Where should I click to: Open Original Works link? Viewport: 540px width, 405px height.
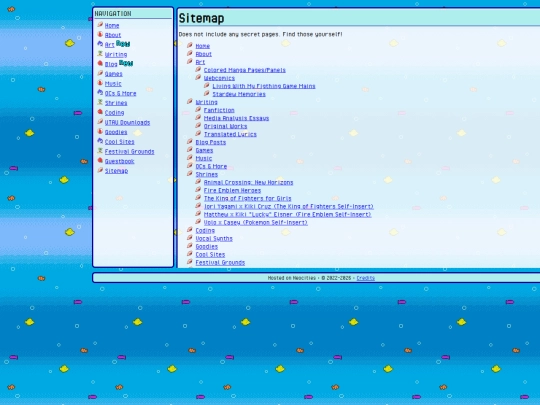[225, 126]
